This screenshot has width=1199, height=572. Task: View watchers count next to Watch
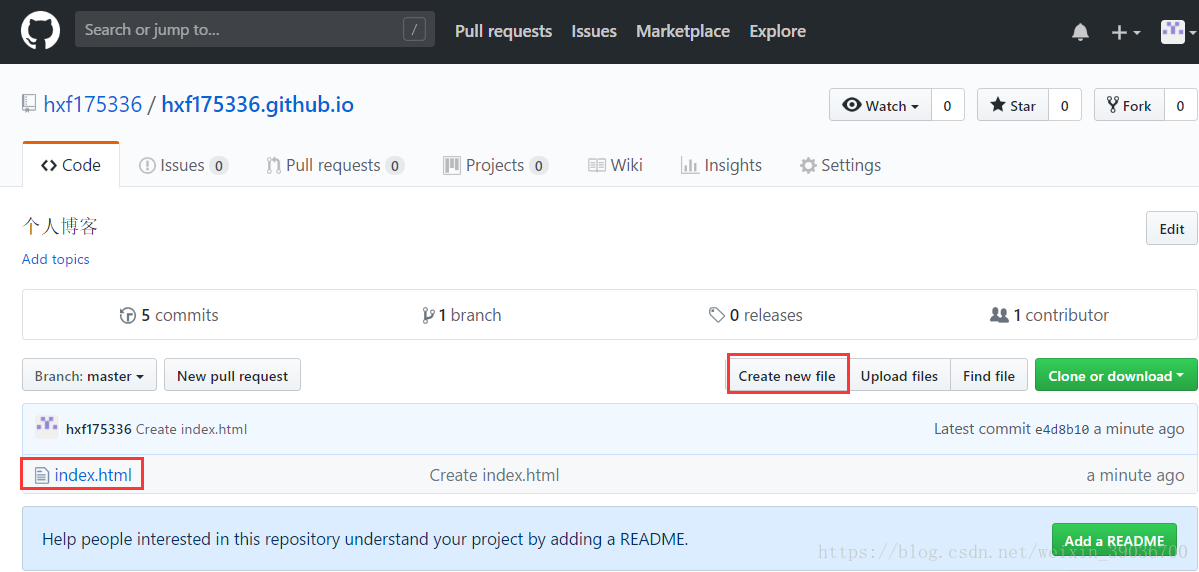(947, 106)
